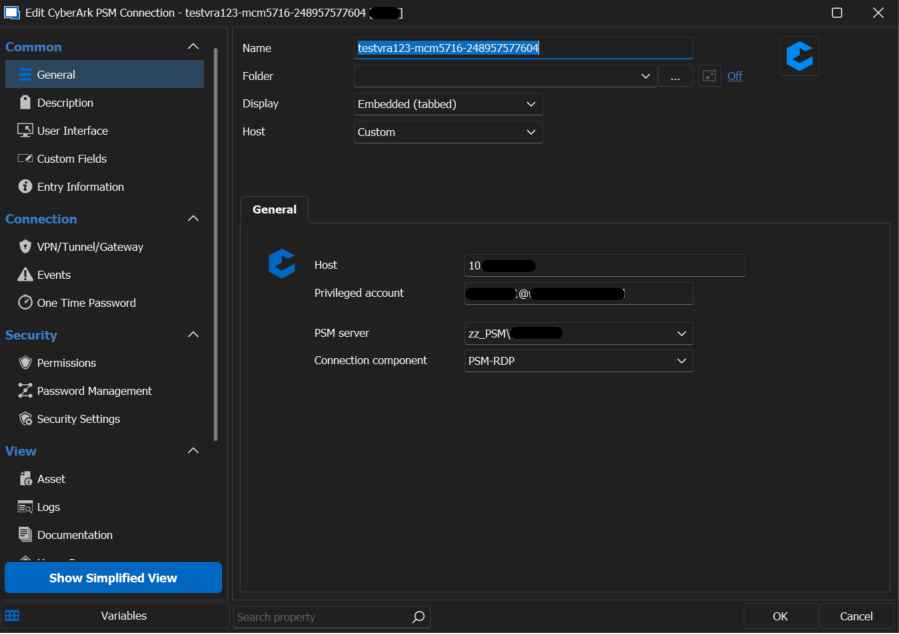
Task: Click the General list icon in sidebar
Action: (x=25, y=75)
